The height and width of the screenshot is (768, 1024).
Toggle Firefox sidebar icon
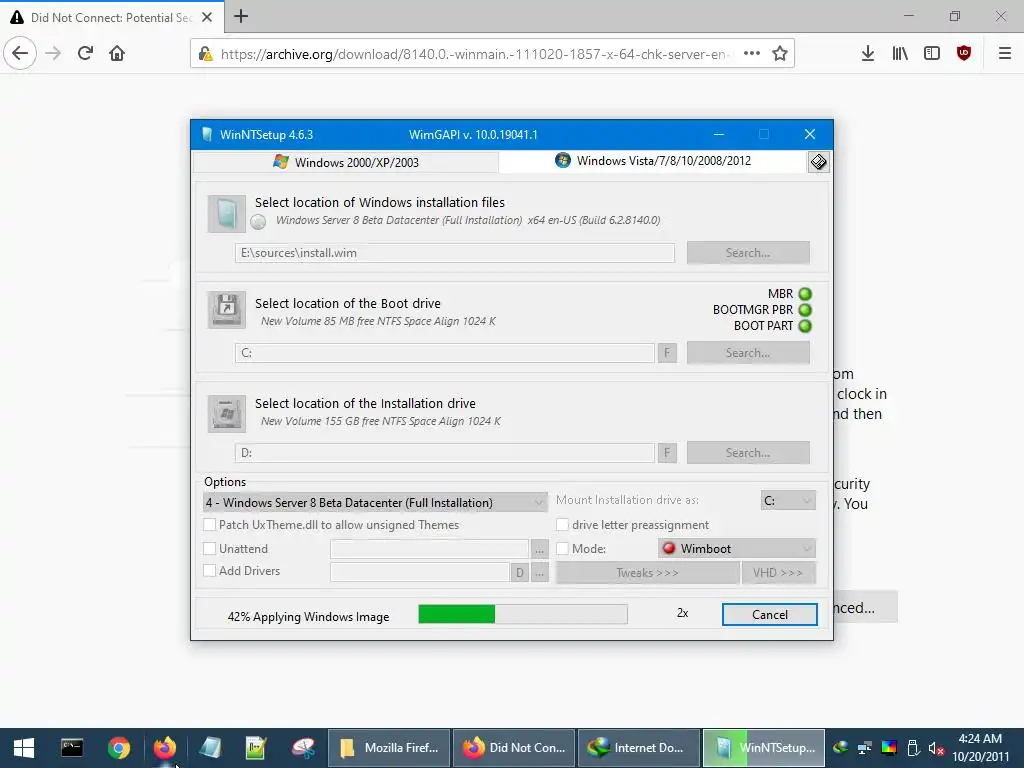[932, 54]
